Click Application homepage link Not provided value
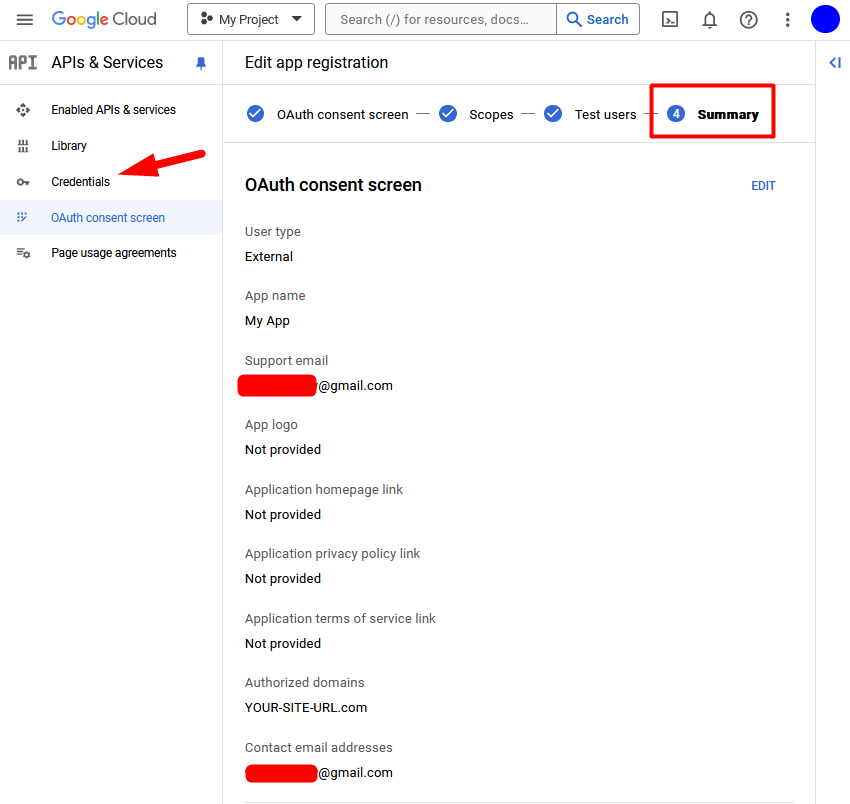Screen dimensions: 850x804 [283, 514]
